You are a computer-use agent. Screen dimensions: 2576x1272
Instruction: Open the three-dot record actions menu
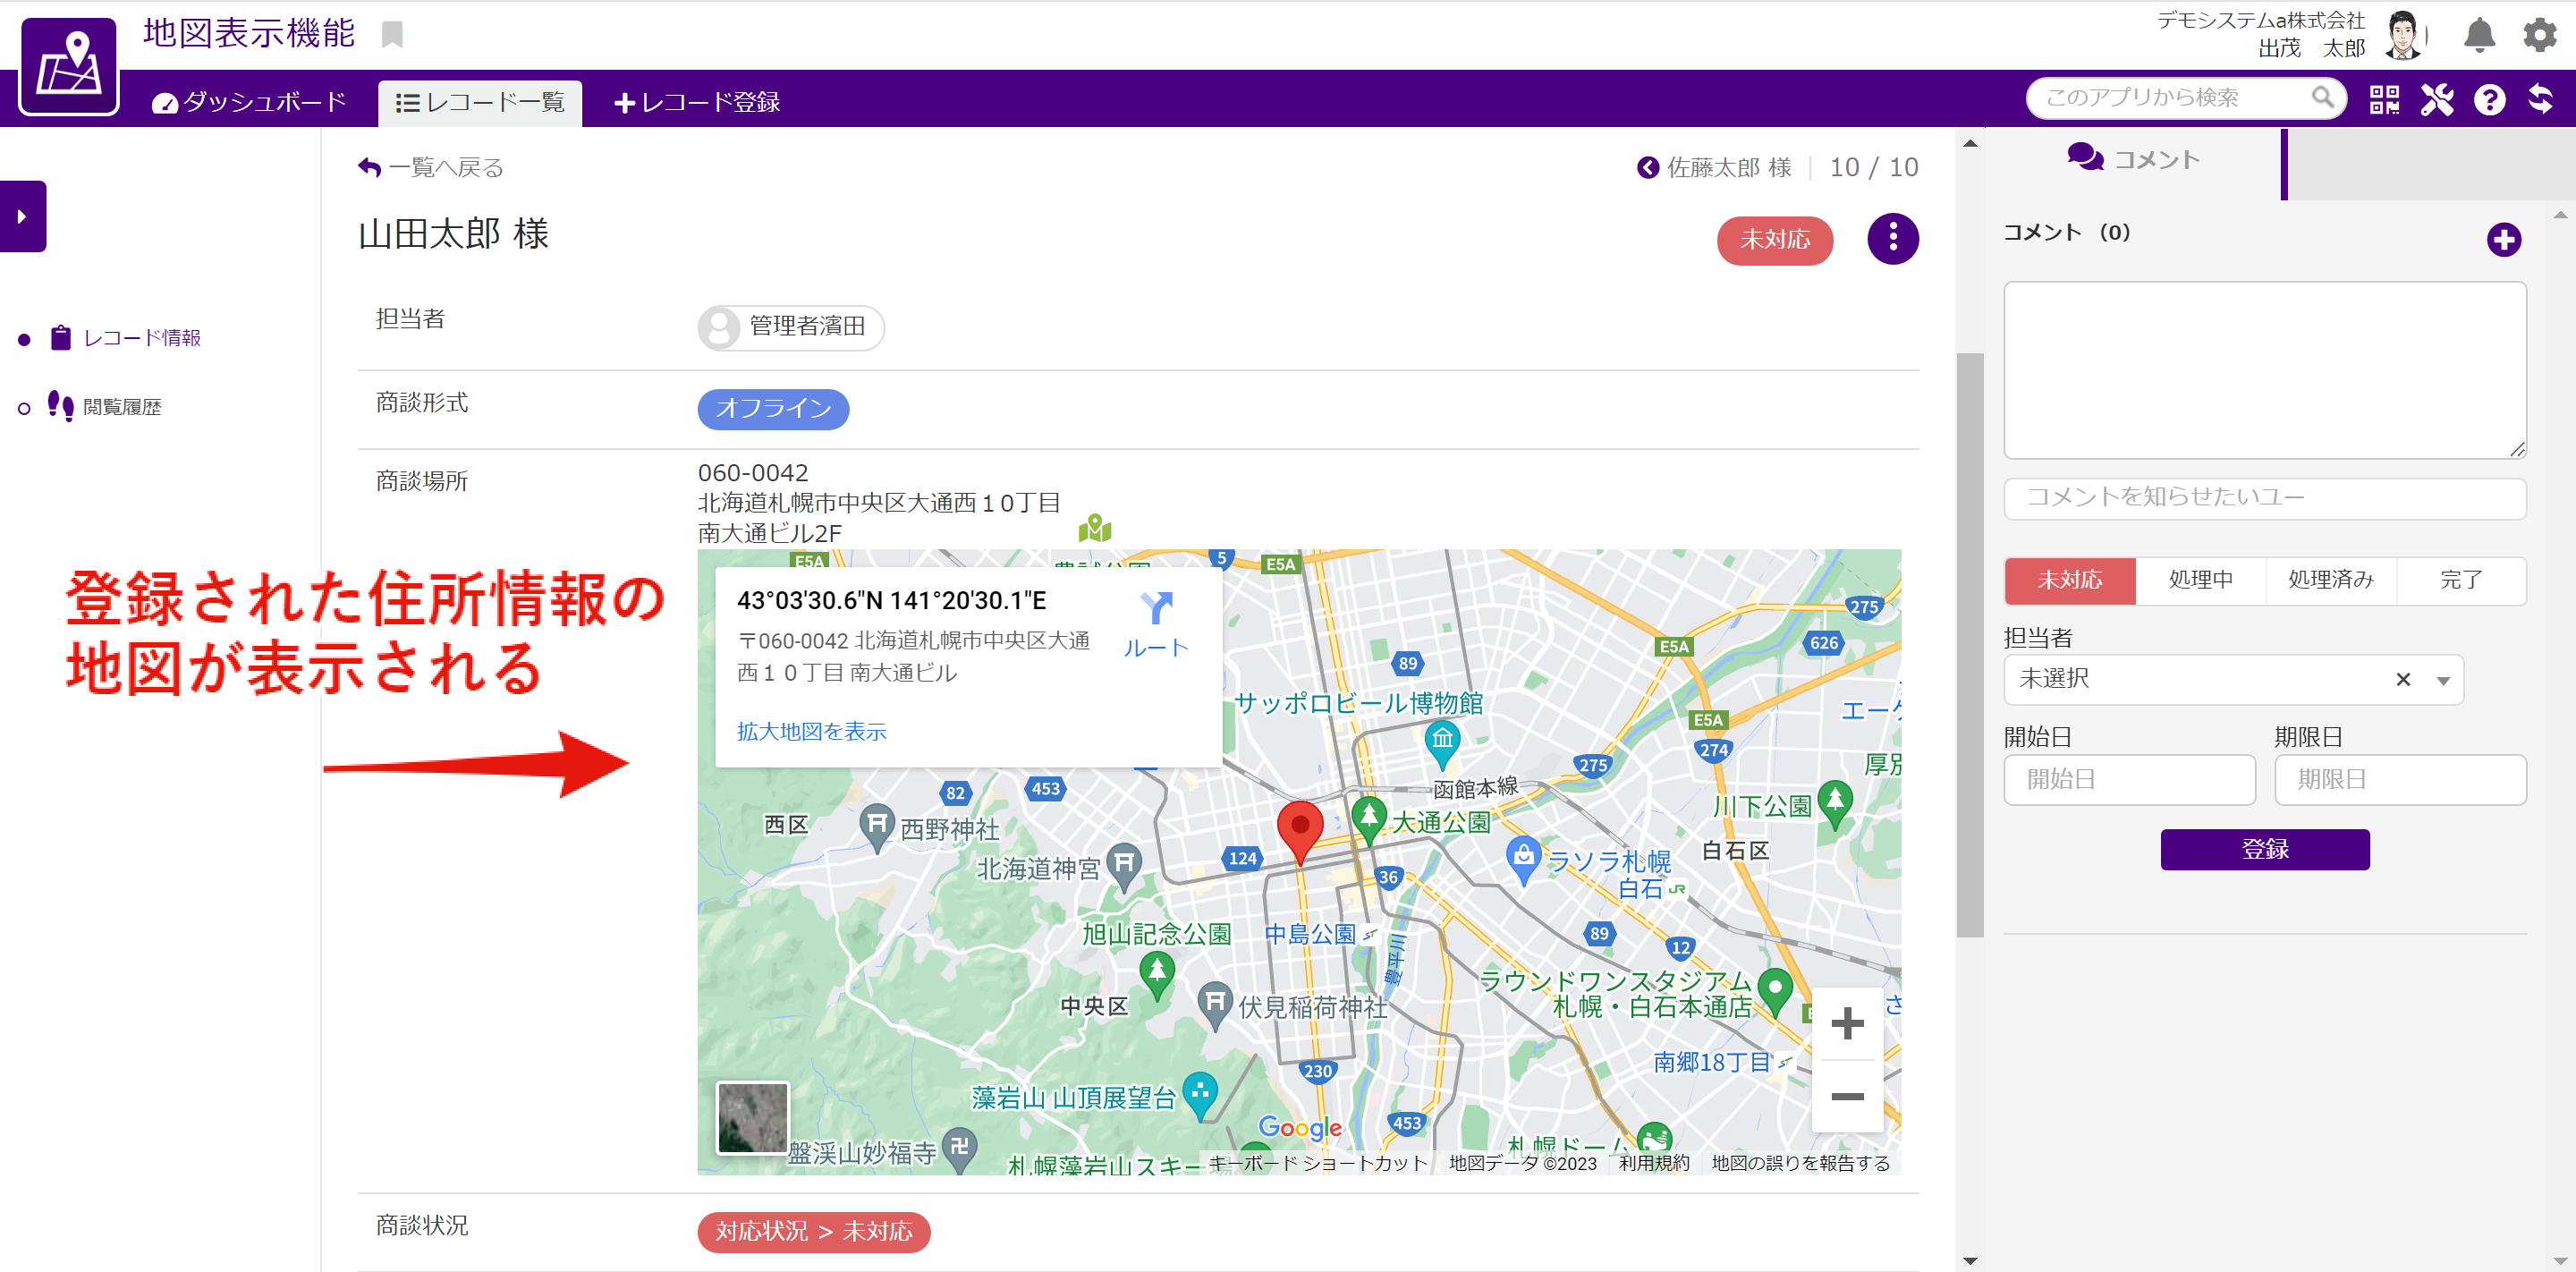coord(1893,238)
